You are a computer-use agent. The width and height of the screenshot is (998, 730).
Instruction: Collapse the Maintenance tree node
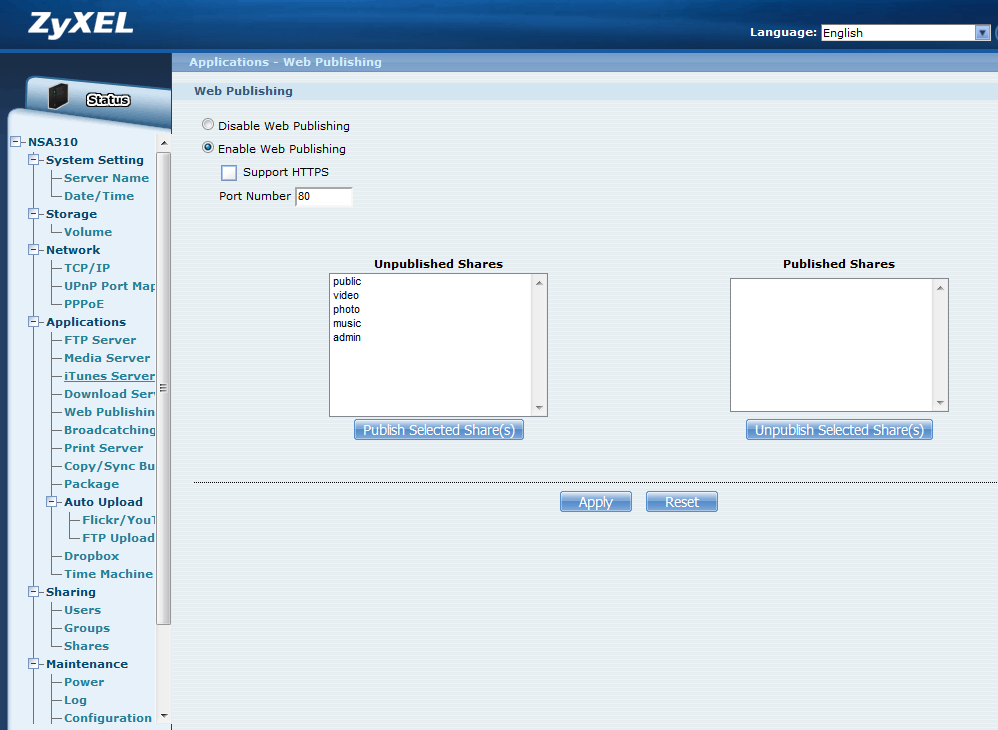(x=34, y=664)
